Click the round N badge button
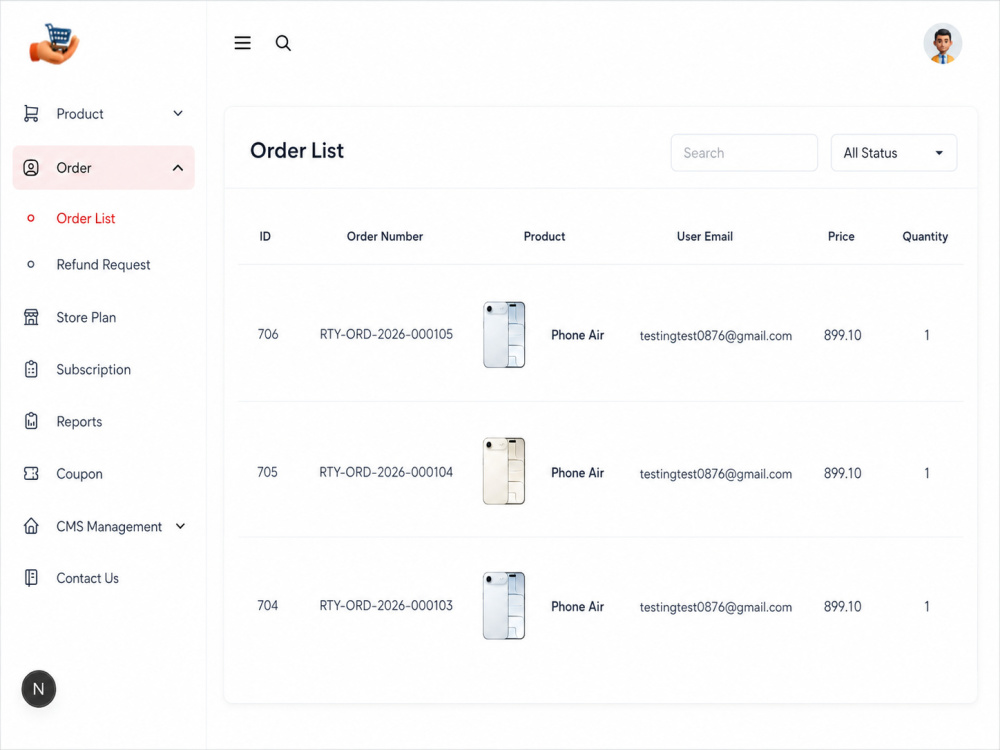This screenshot has width=1000, height=750. coord(39,689)
